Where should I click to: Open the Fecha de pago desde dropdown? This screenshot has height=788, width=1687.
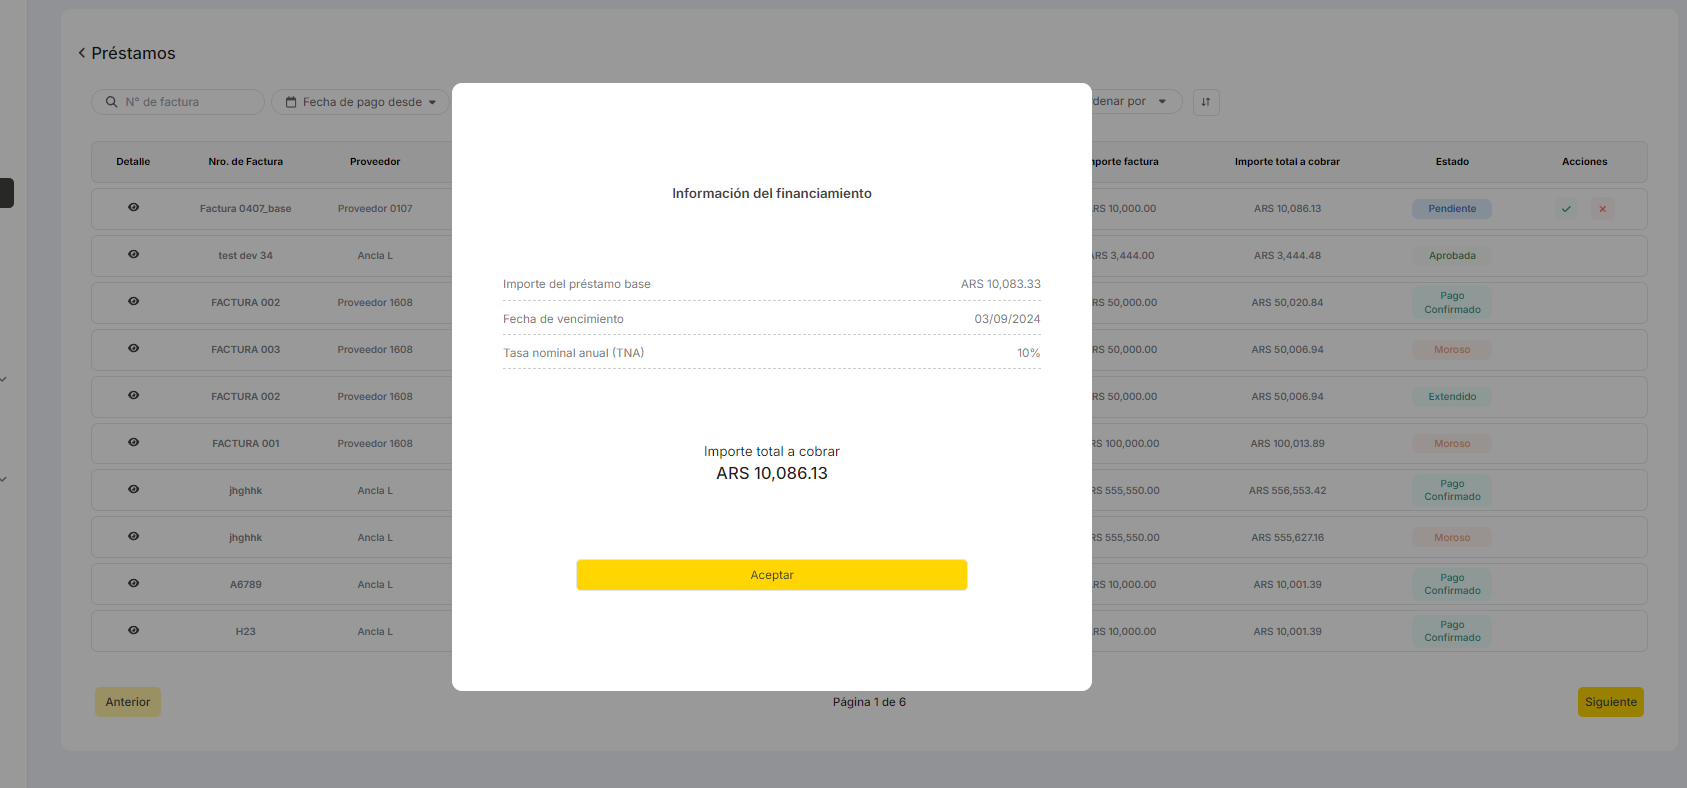(x=361, y=102)
